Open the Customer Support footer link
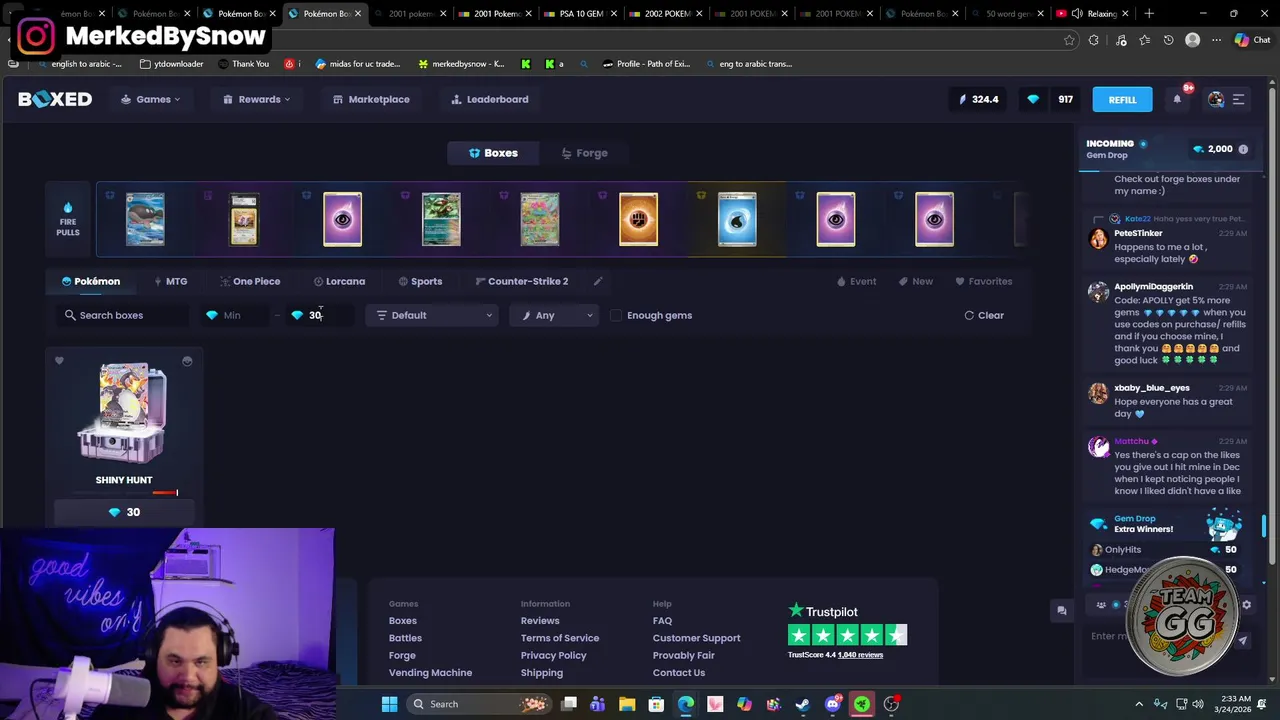Viewport: 1280px width, 720px height. 696,638
